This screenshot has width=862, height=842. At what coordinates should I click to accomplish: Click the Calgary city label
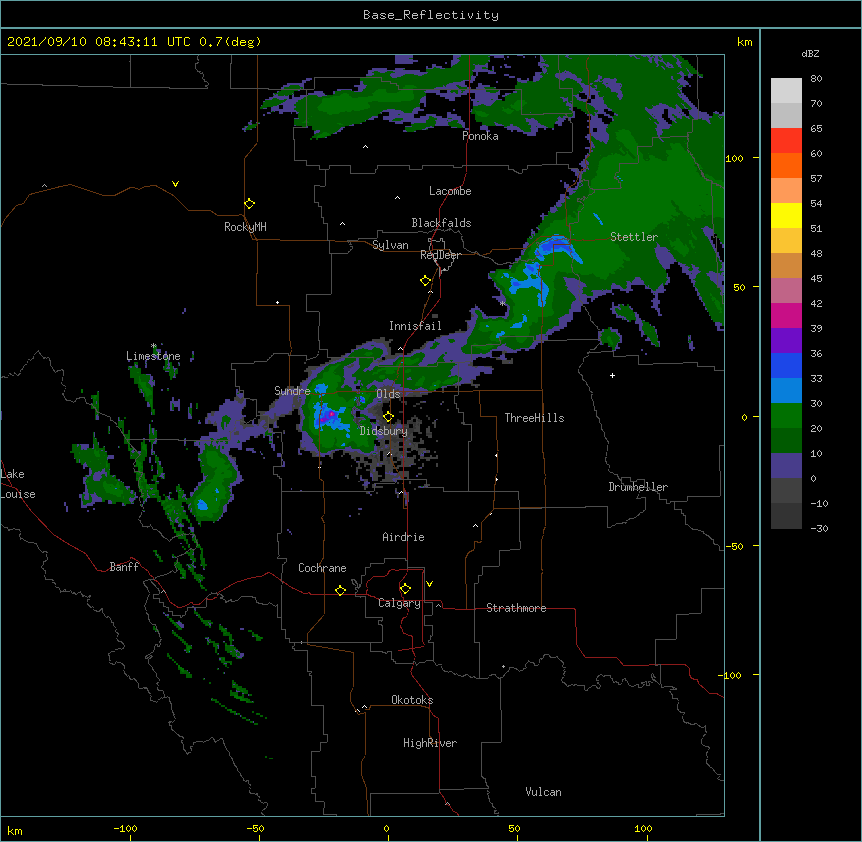(399, 603)
